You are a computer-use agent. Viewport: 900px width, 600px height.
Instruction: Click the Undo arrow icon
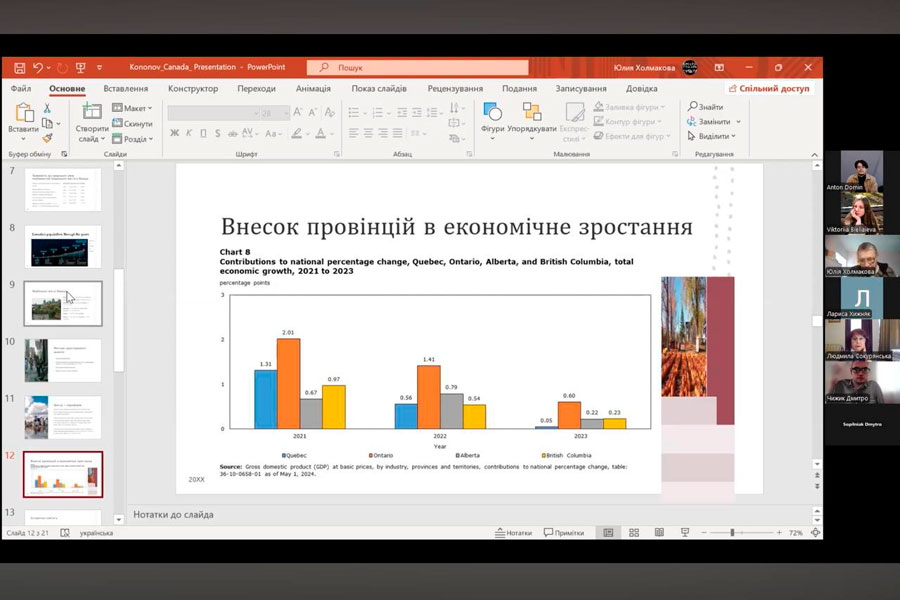38,68
